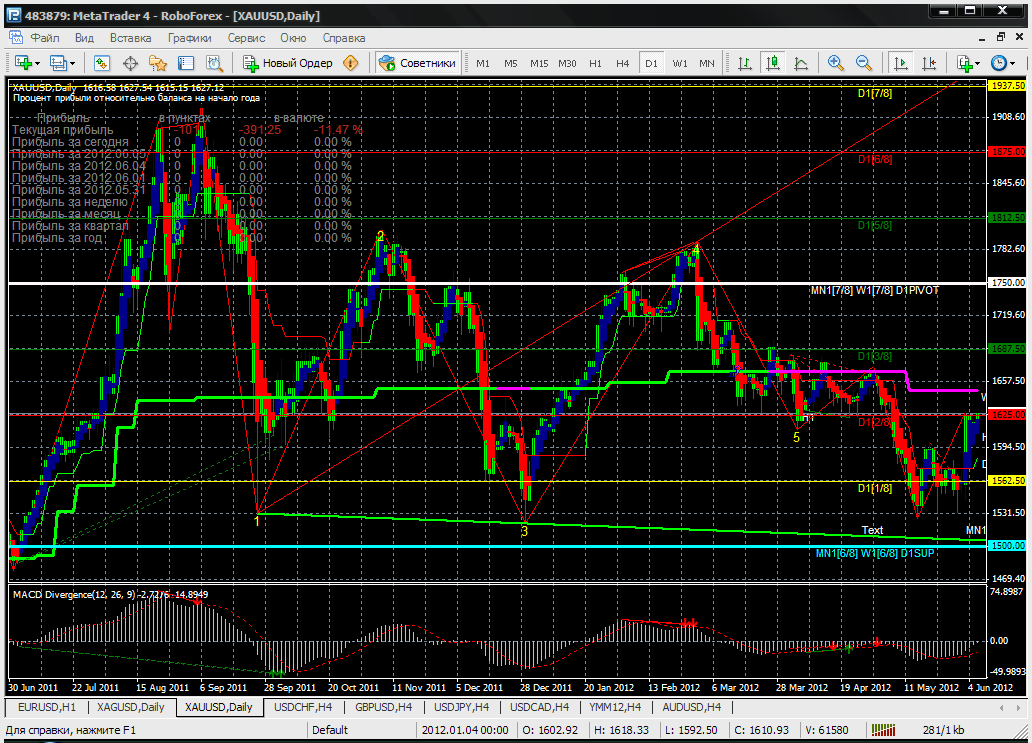Viewport: 1032px width, 743px height.
Task: Select line chart display icon
Action: tap(801, 63)
